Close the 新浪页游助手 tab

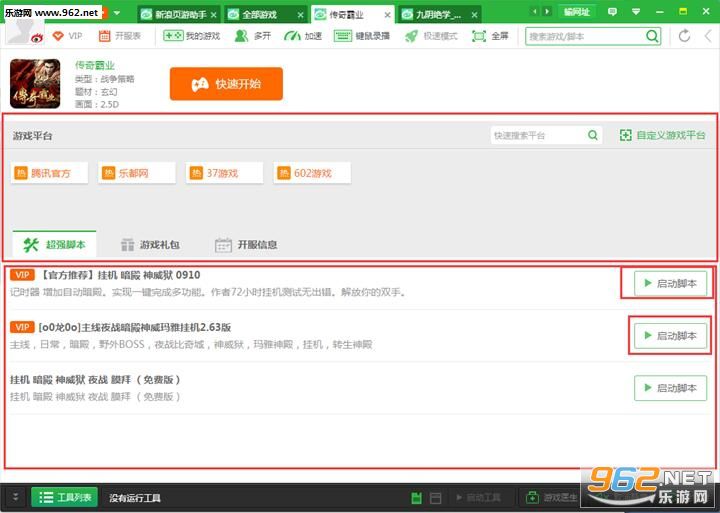(x=214, y=15)
